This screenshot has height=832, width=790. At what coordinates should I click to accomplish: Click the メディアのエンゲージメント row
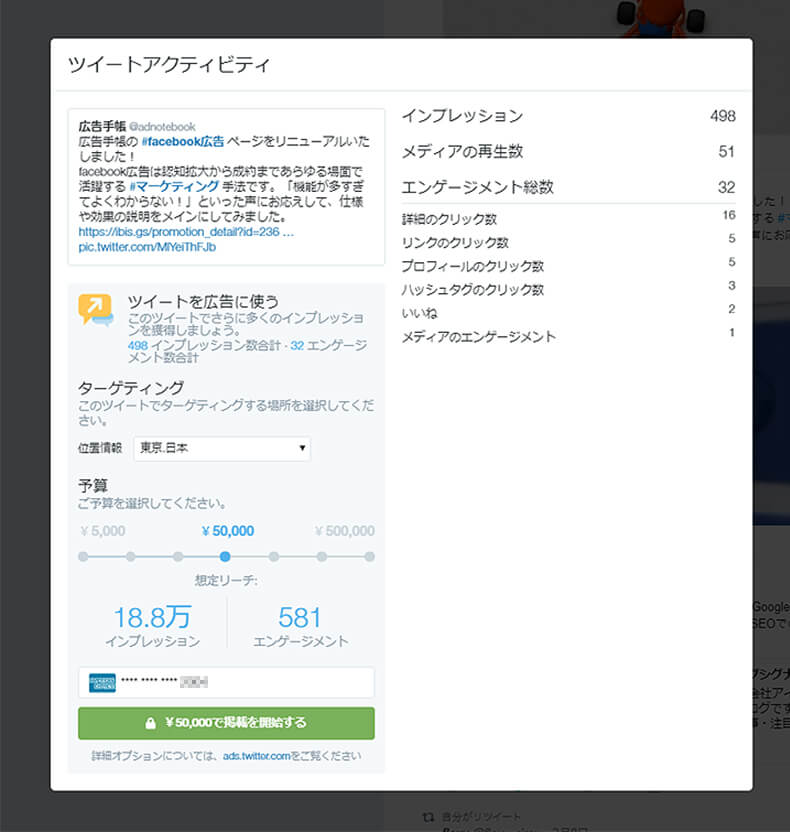[x=568, y=336]
